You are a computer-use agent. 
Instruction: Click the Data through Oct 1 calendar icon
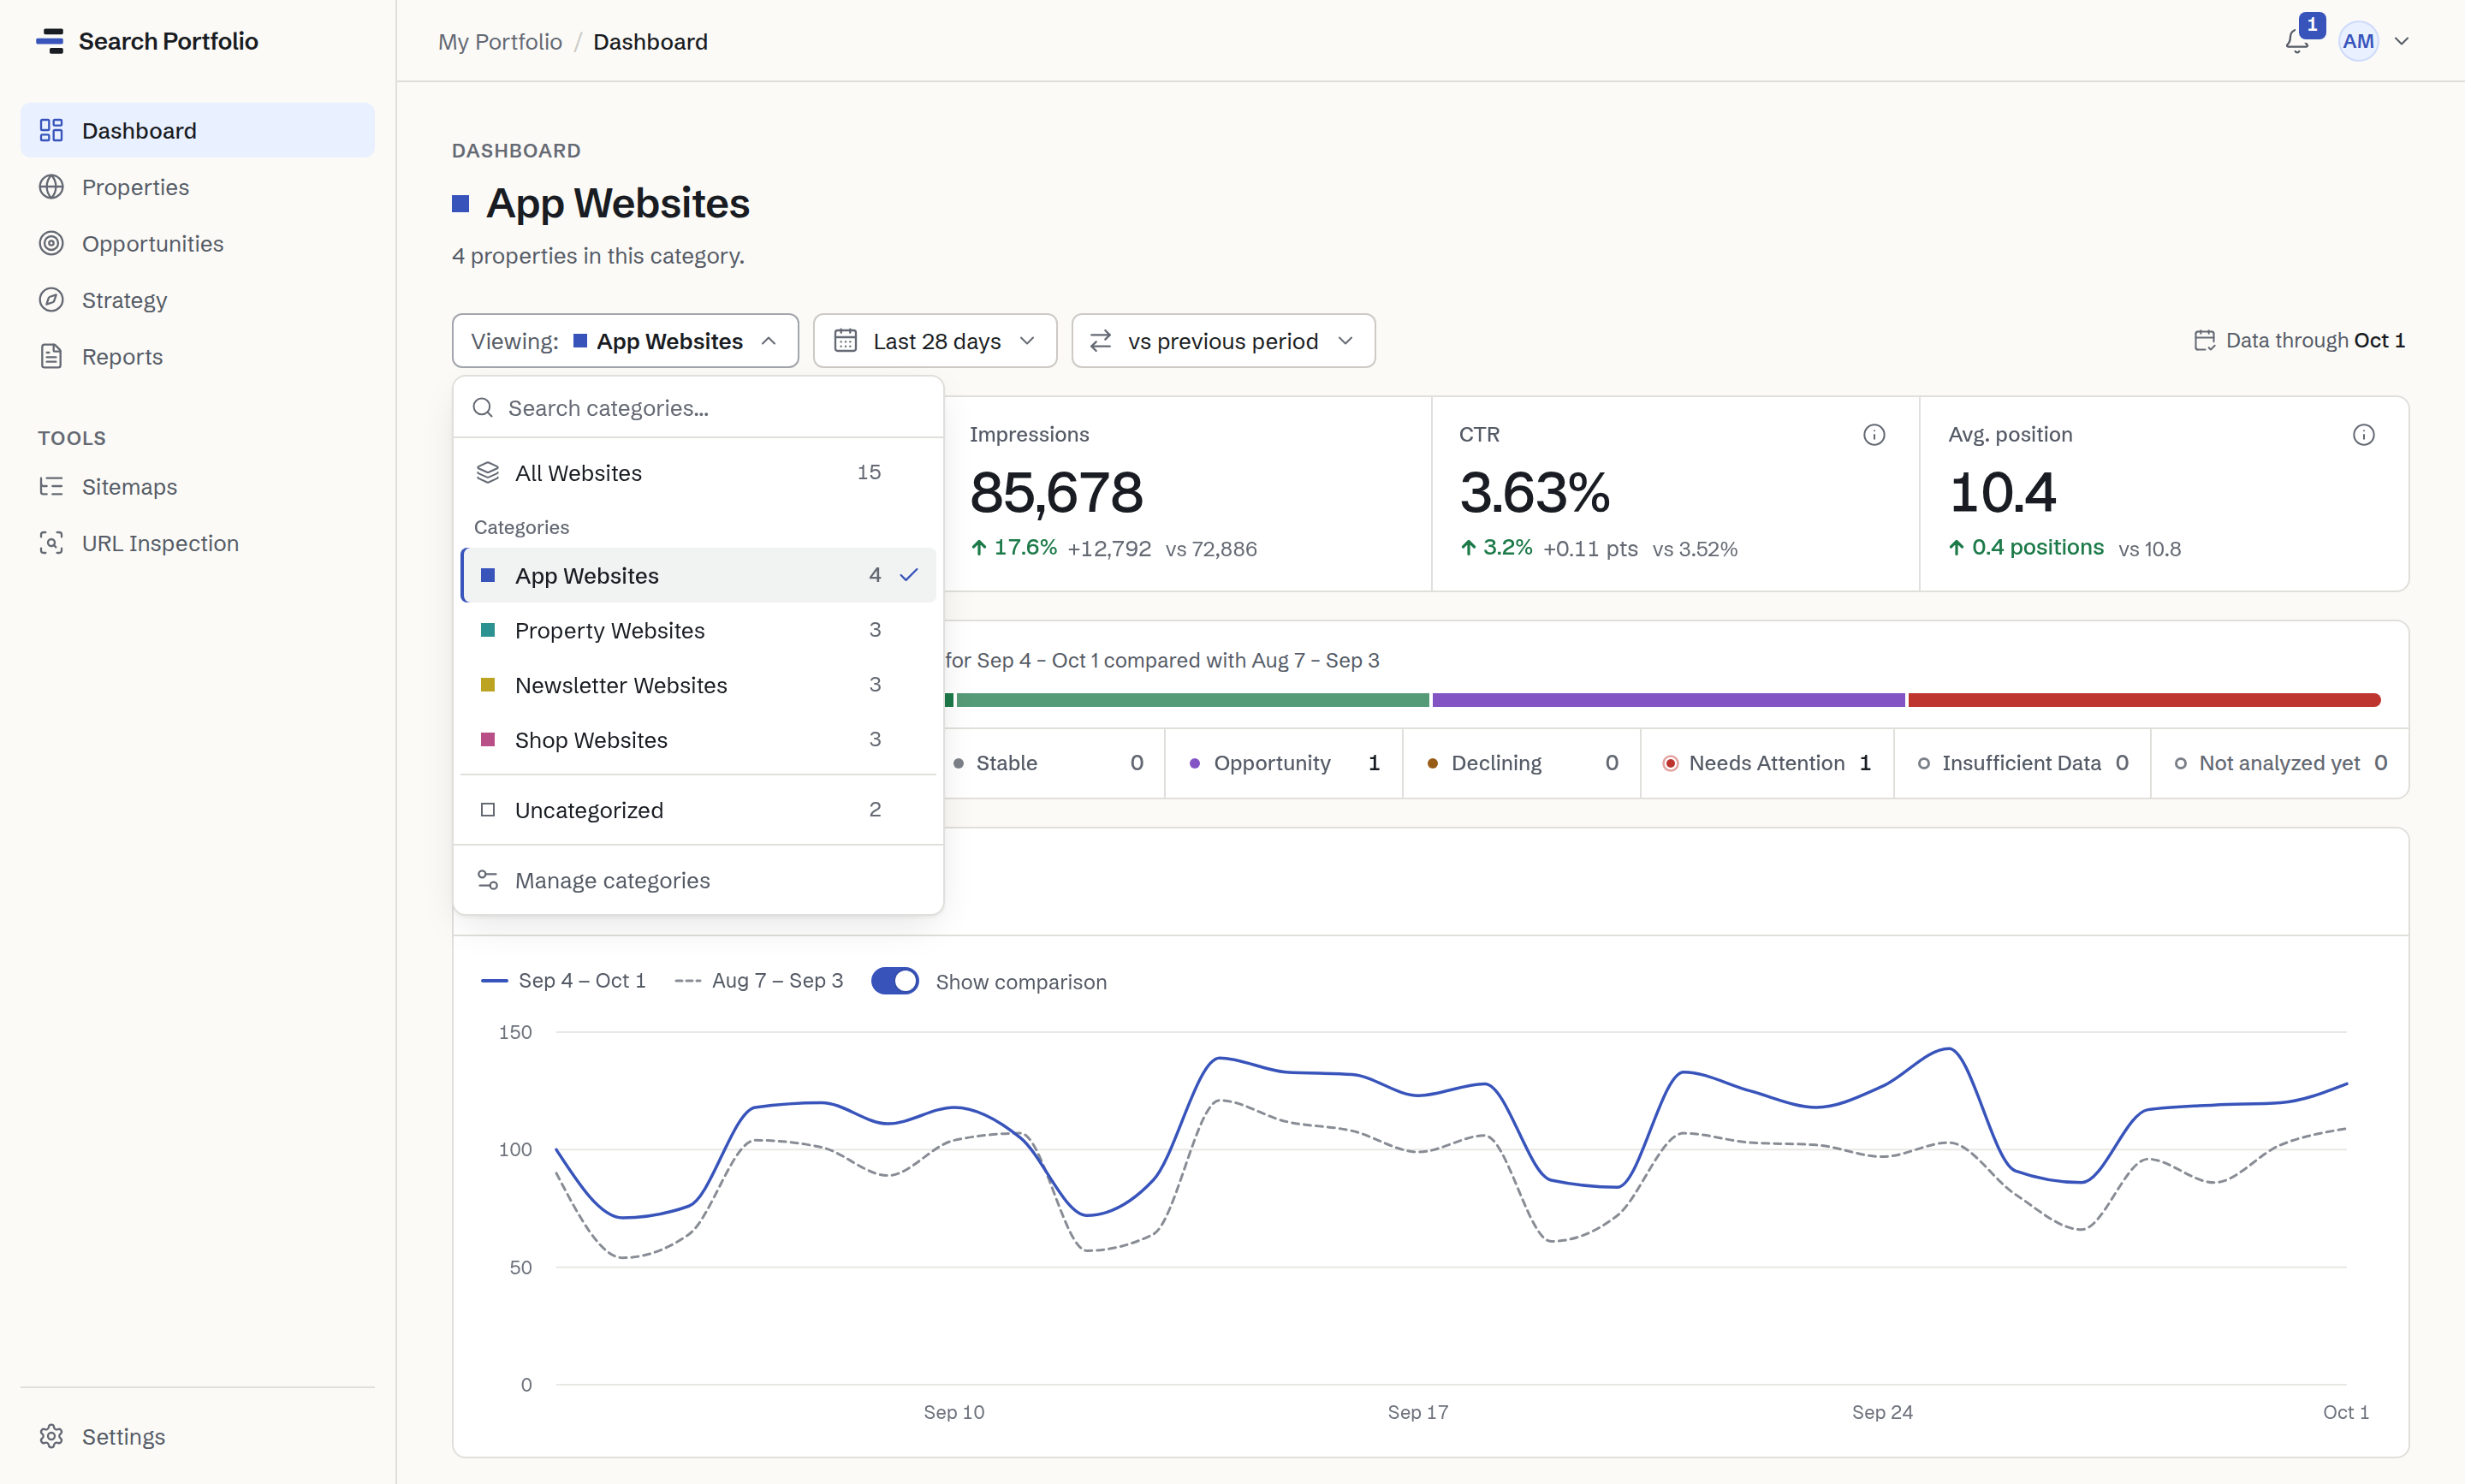pos(2204,341)
